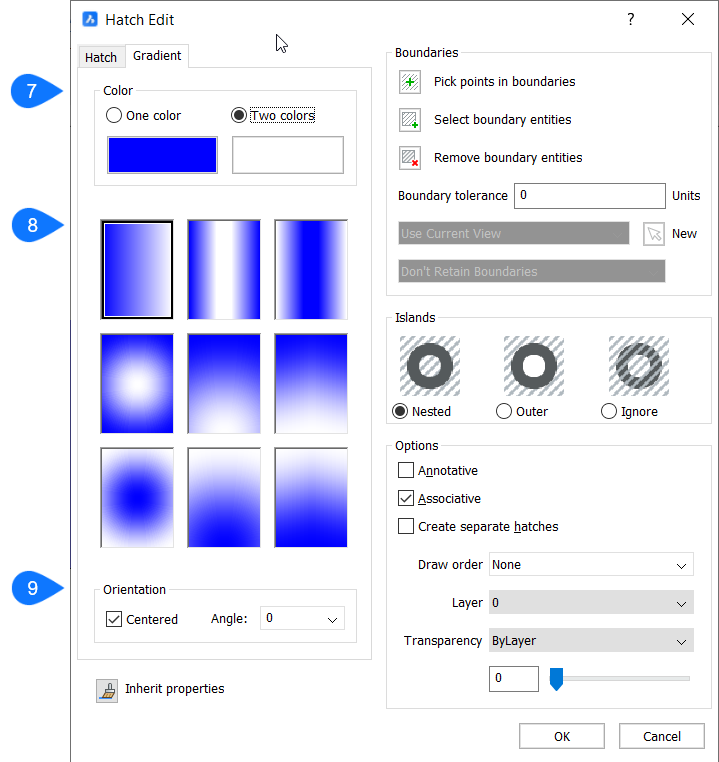Expand the Transparency ByLayer dropdown

(591, 641)
